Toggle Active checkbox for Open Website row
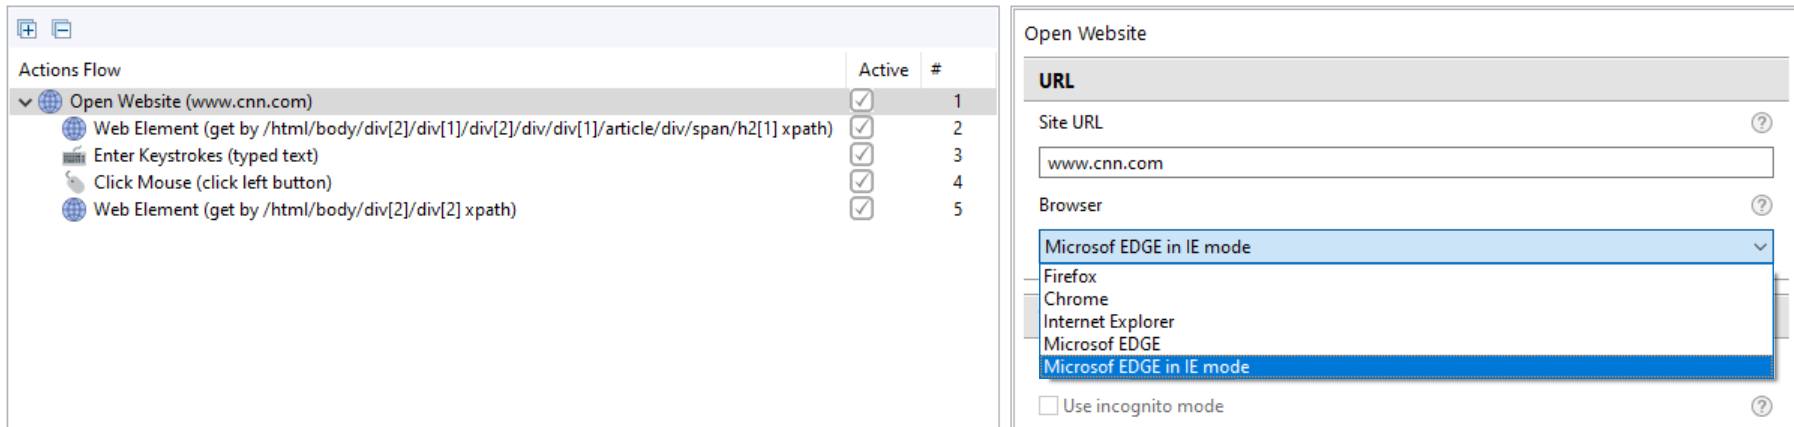 [x=861, y=101]
